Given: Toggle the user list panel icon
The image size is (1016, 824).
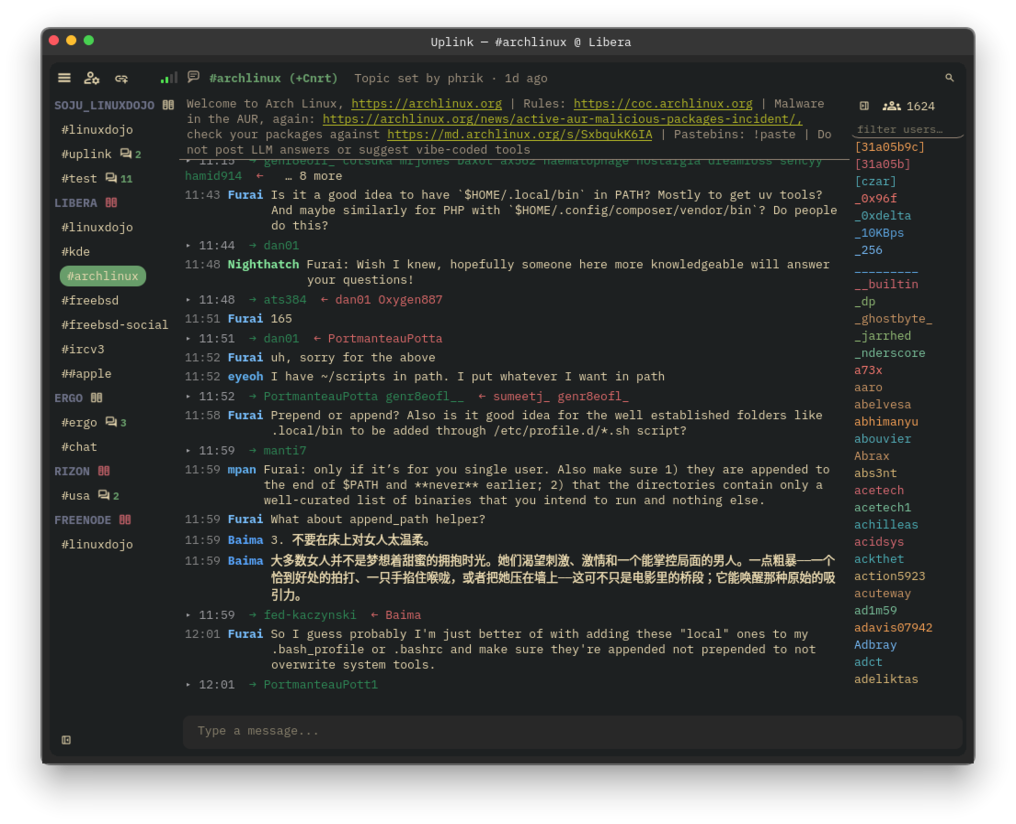Looking at the screenshot, I should (864, 106).
